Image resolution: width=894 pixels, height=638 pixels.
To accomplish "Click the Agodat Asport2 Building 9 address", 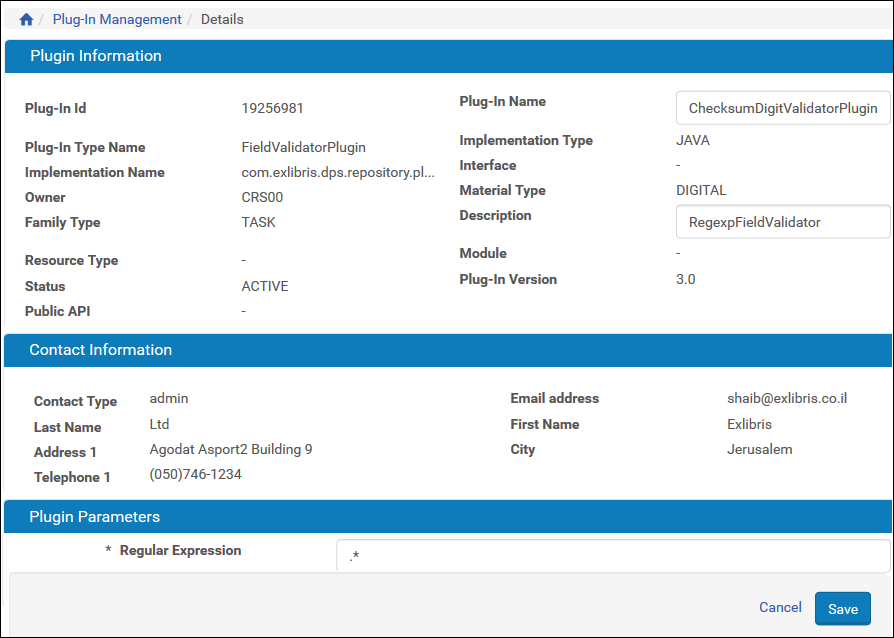I will tap(231, 449).
